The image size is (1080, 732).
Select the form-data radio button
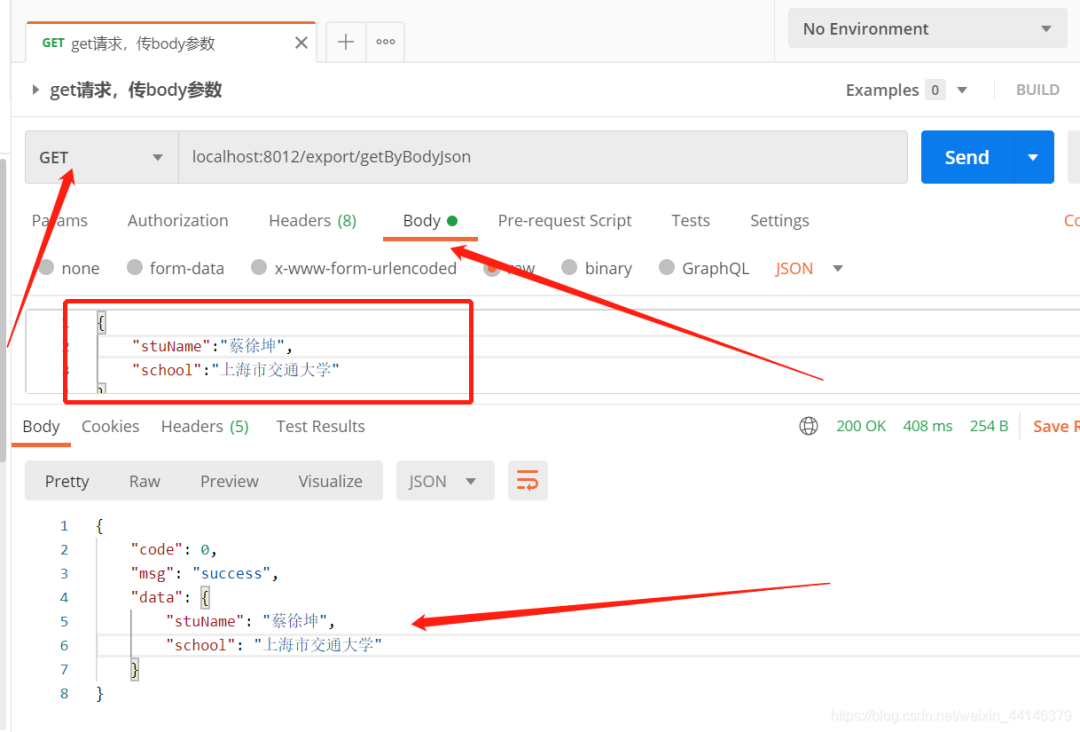coord(135,267)
